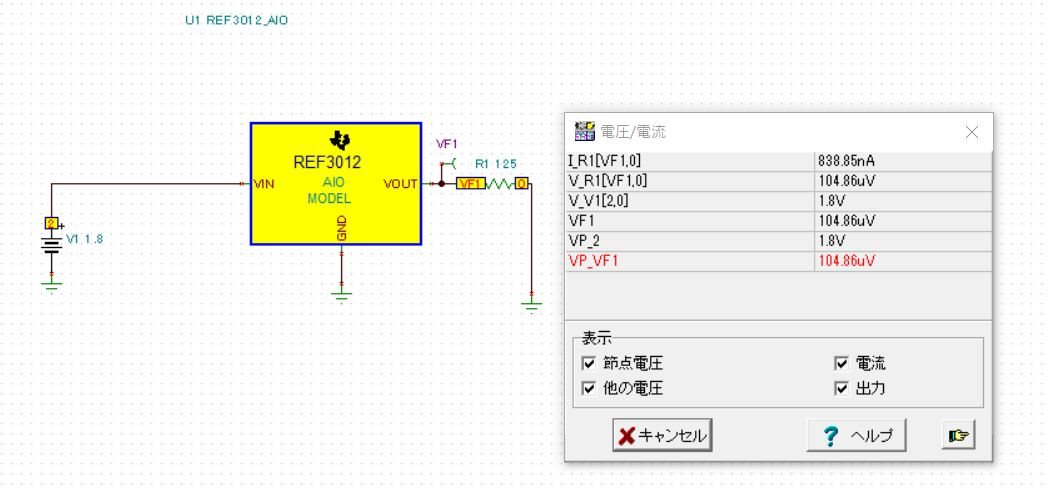Select the VP_2 row

pos(779,241)
